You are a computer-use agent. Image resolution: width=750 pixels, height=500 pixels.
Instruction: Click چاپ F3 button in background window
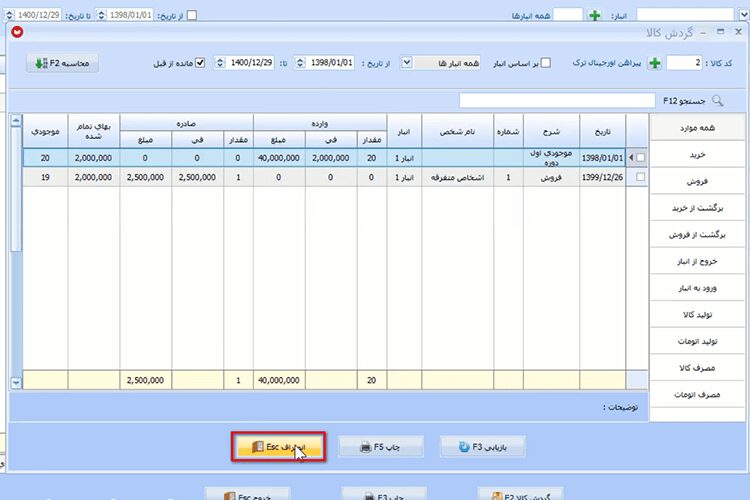pyautogui.click(x=384, y=494)
